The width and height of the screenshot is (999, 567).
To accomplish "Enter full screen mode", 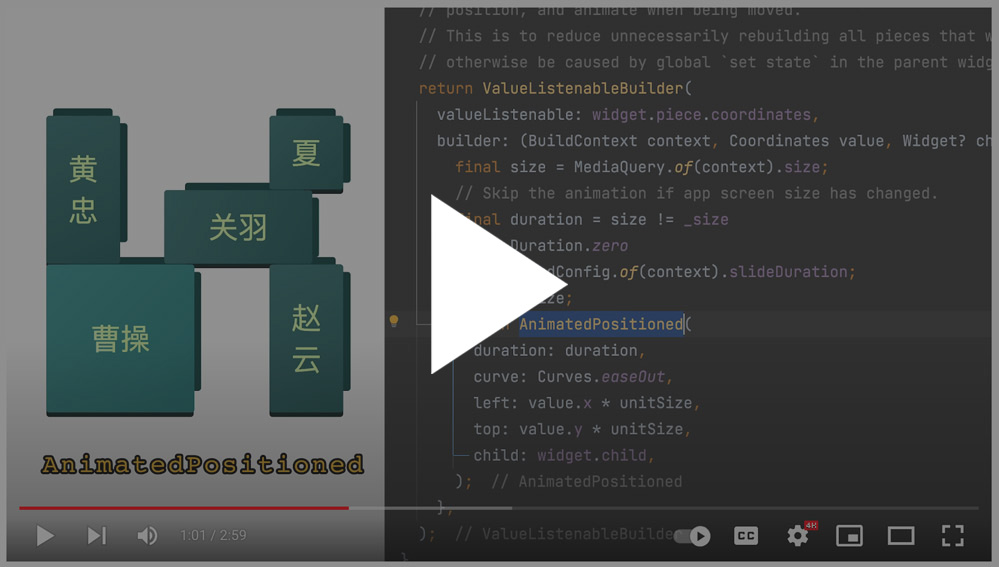I will coord(952,536).
